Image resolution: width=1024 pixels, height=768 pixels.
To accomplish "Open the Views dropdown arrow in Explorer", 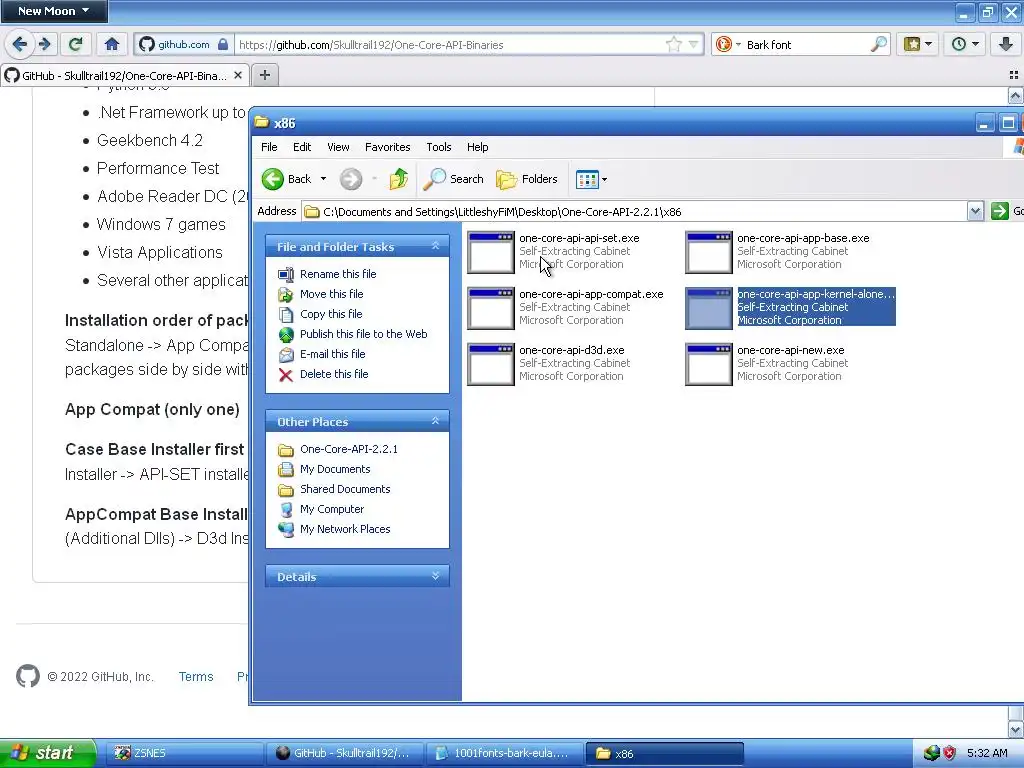I will click(605, 179).
